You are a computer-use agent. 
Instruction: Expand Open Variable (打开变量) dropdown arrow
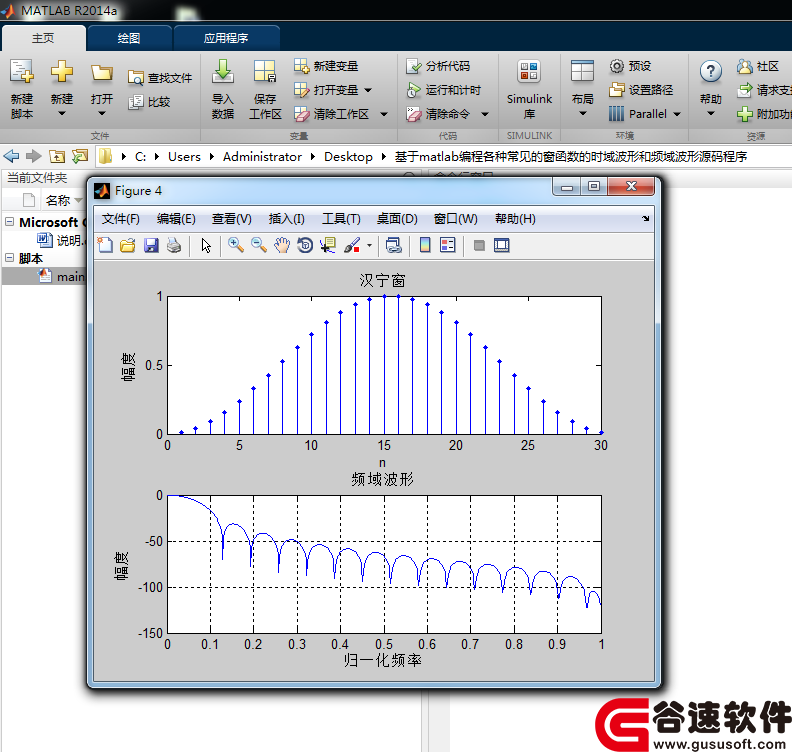tap(368, 90)
